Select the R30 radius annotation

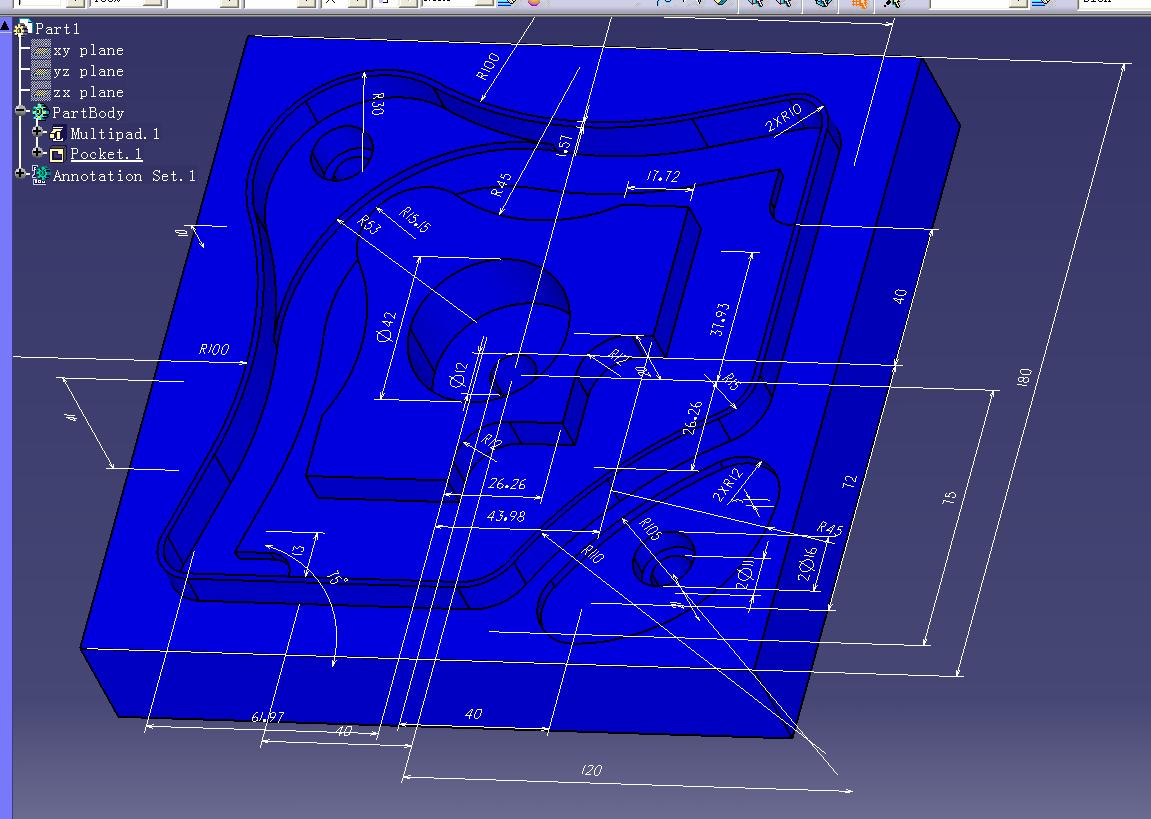point(377,103)
